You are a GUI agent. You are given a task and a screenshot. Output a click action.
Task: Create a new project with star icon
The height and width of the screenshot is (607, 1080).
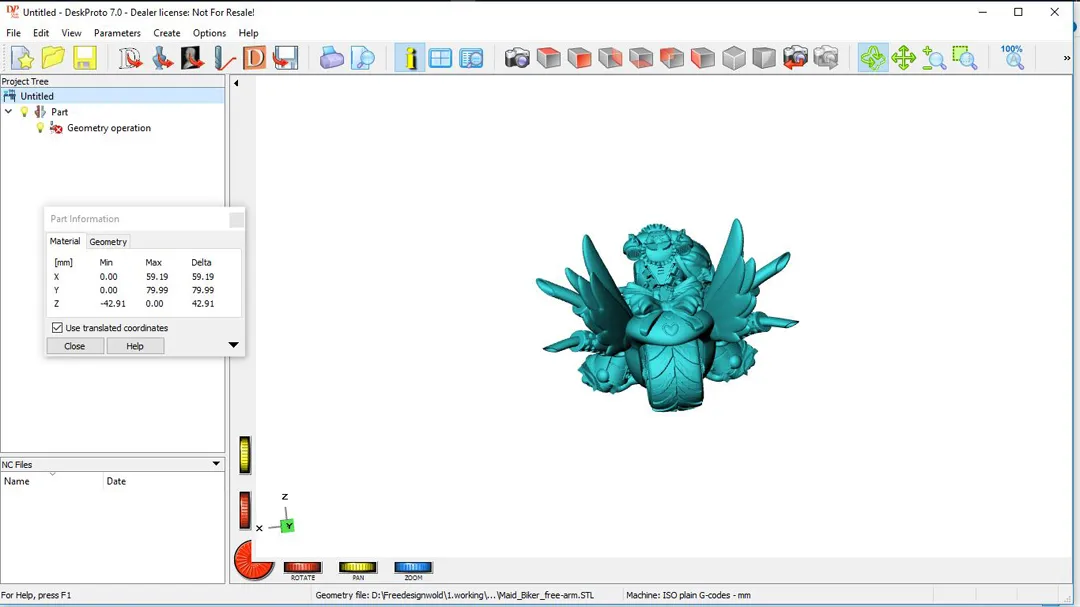[22, 58]
